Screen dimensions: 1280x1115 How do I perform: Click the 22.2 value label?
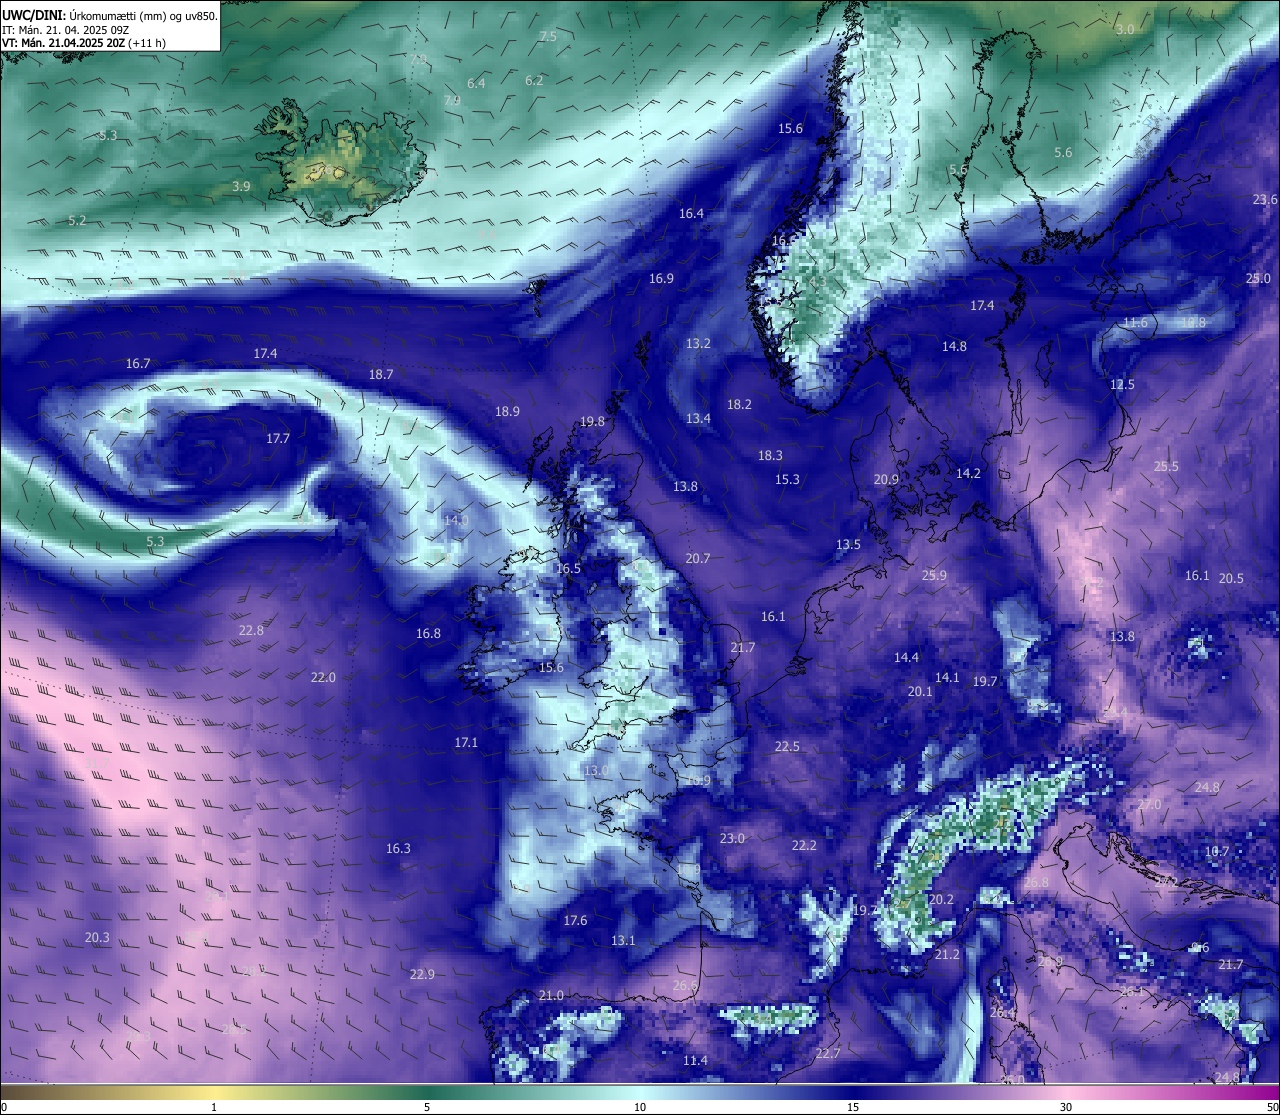pos(804,845)
